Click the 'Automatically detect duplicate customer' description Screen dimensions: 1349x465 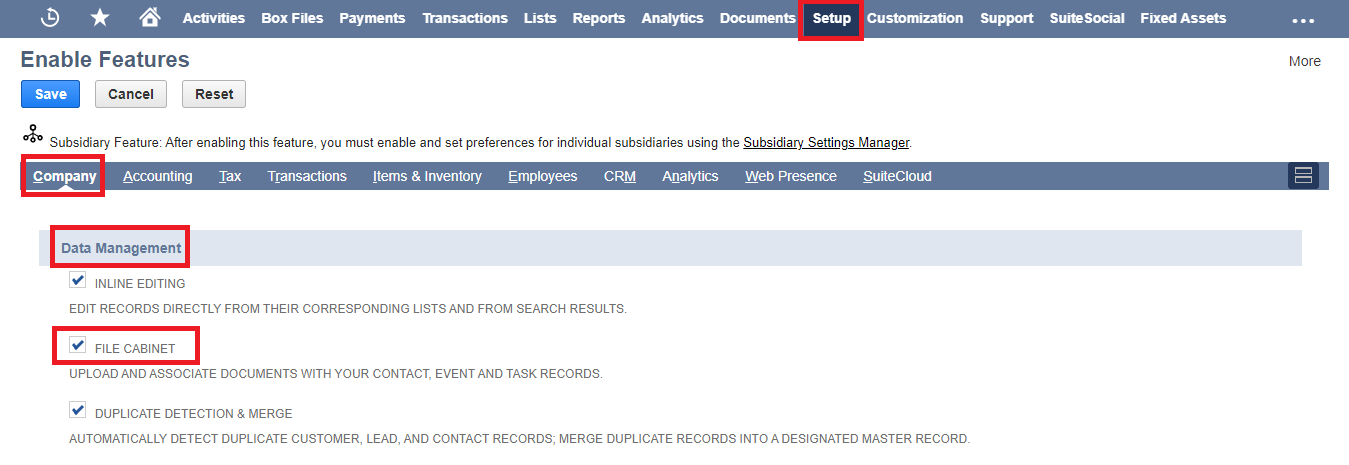[520, 439]
